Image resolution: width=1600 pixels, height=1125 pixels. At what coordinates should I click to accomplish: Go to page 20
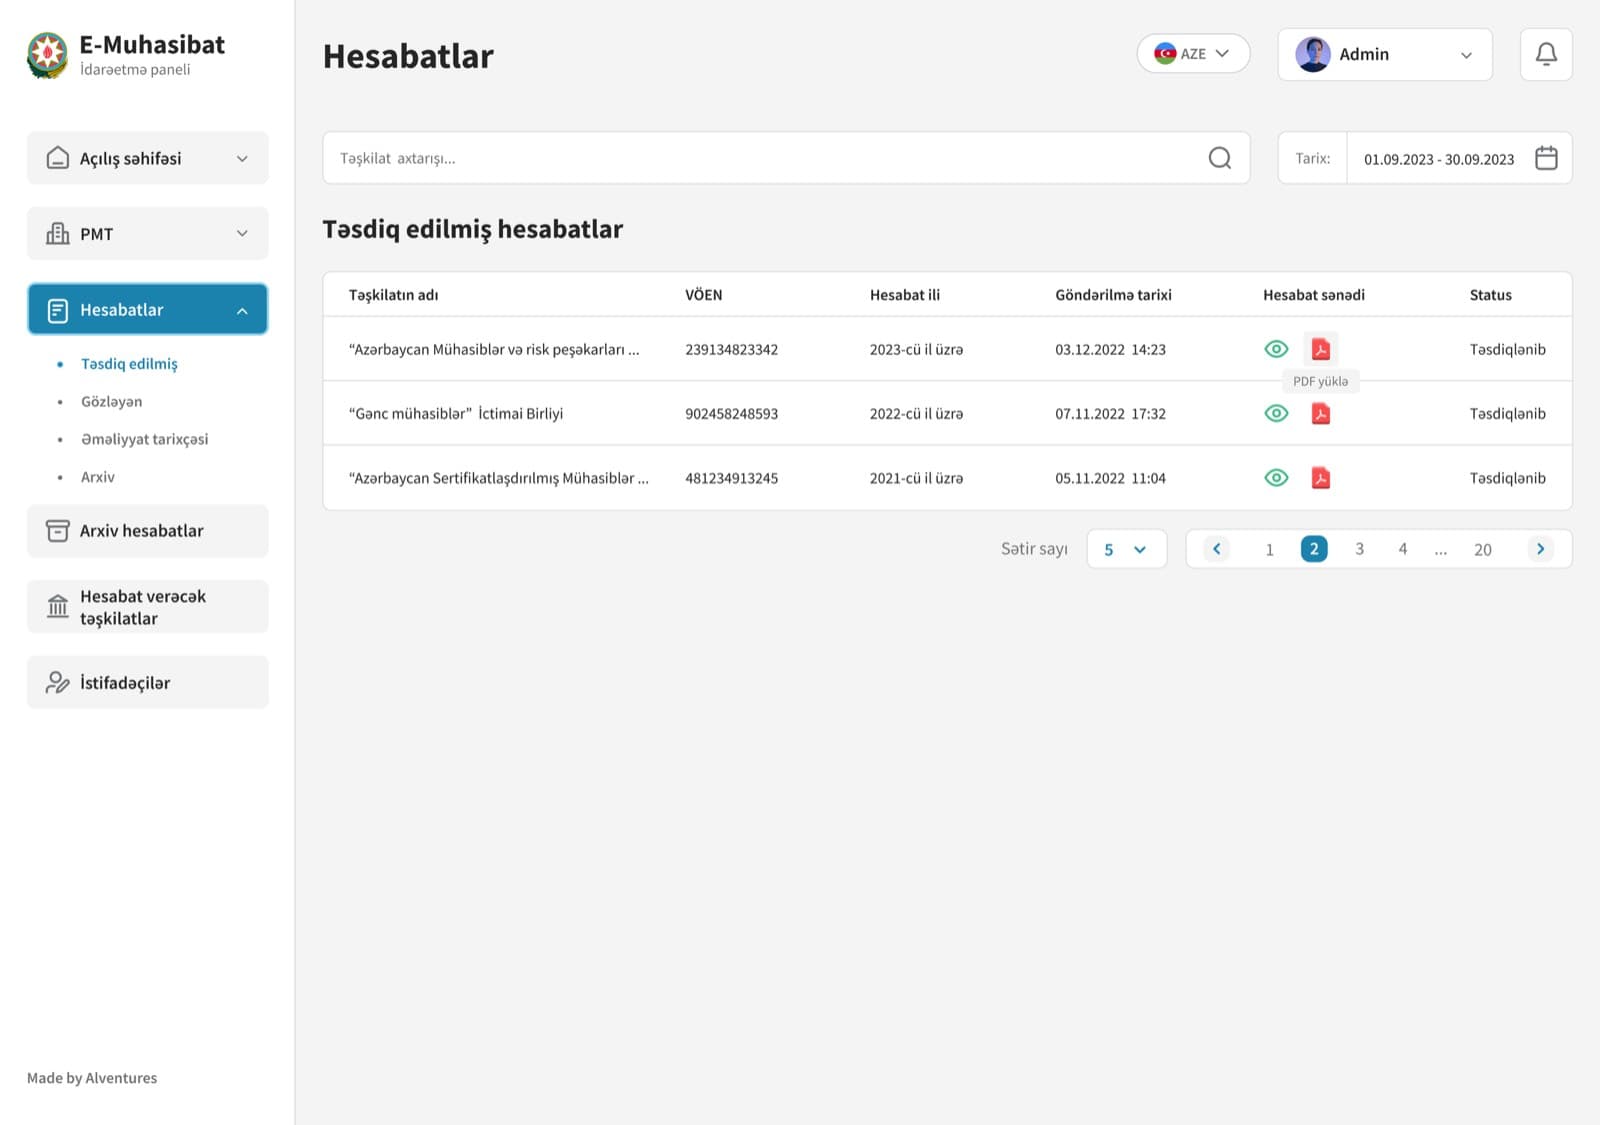1482,549
